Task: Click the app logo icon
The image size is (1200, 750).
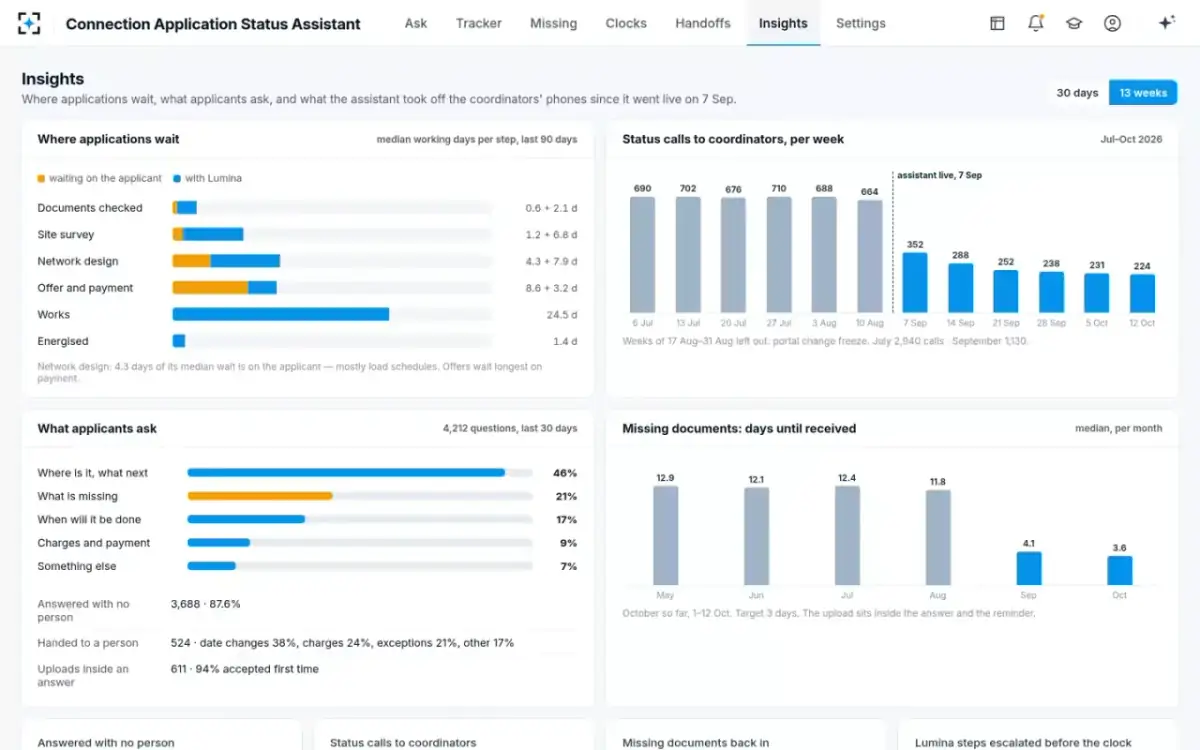Action: [x=29, y=23]
